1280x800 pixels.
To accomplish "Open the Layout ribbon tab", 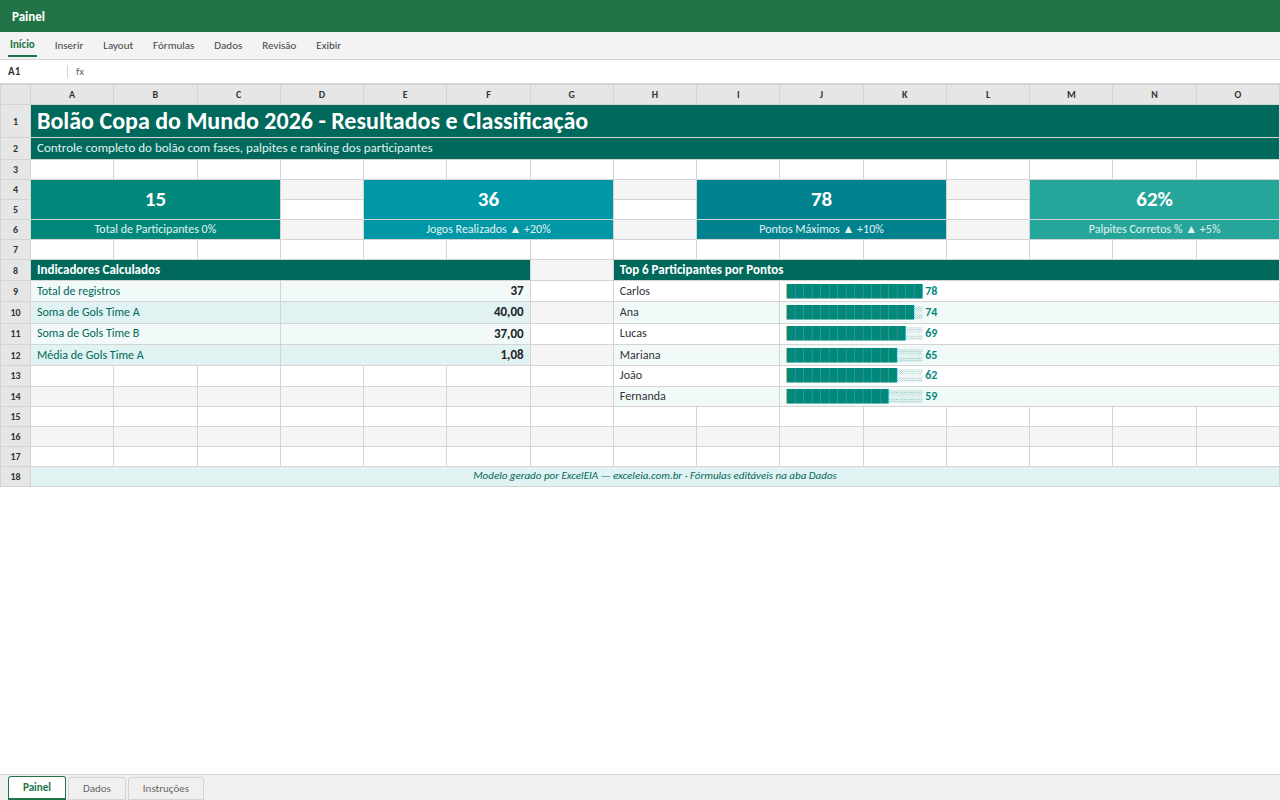I will click(x=118, y=45).
